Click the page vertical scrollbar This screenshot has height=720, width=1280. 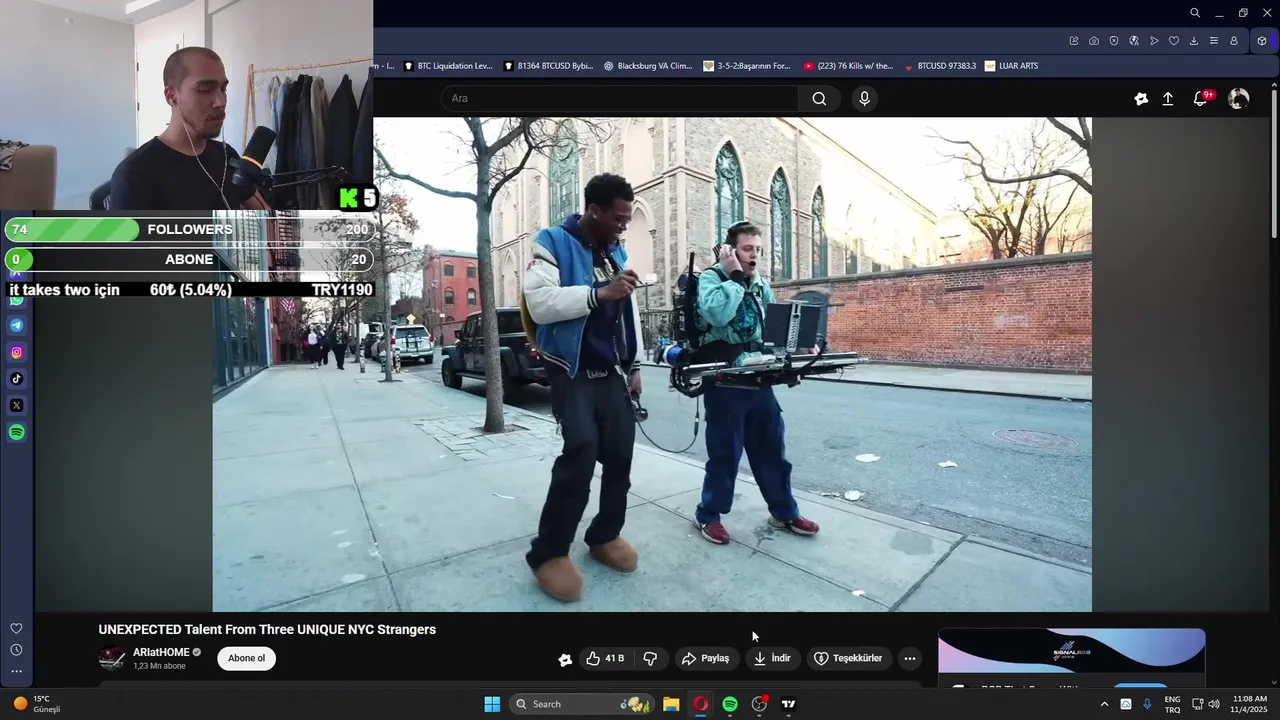(1273, 163)
